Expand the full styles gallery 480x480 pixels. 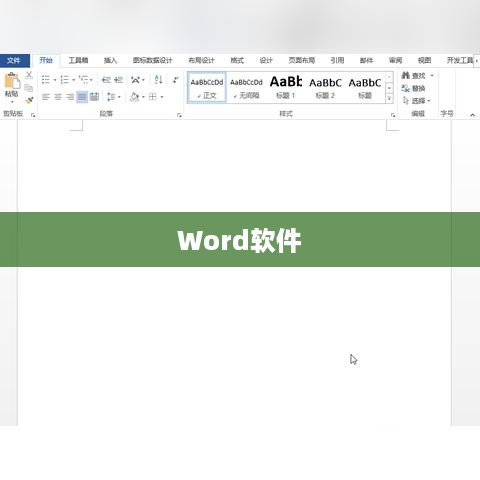(x=389, y=98)
